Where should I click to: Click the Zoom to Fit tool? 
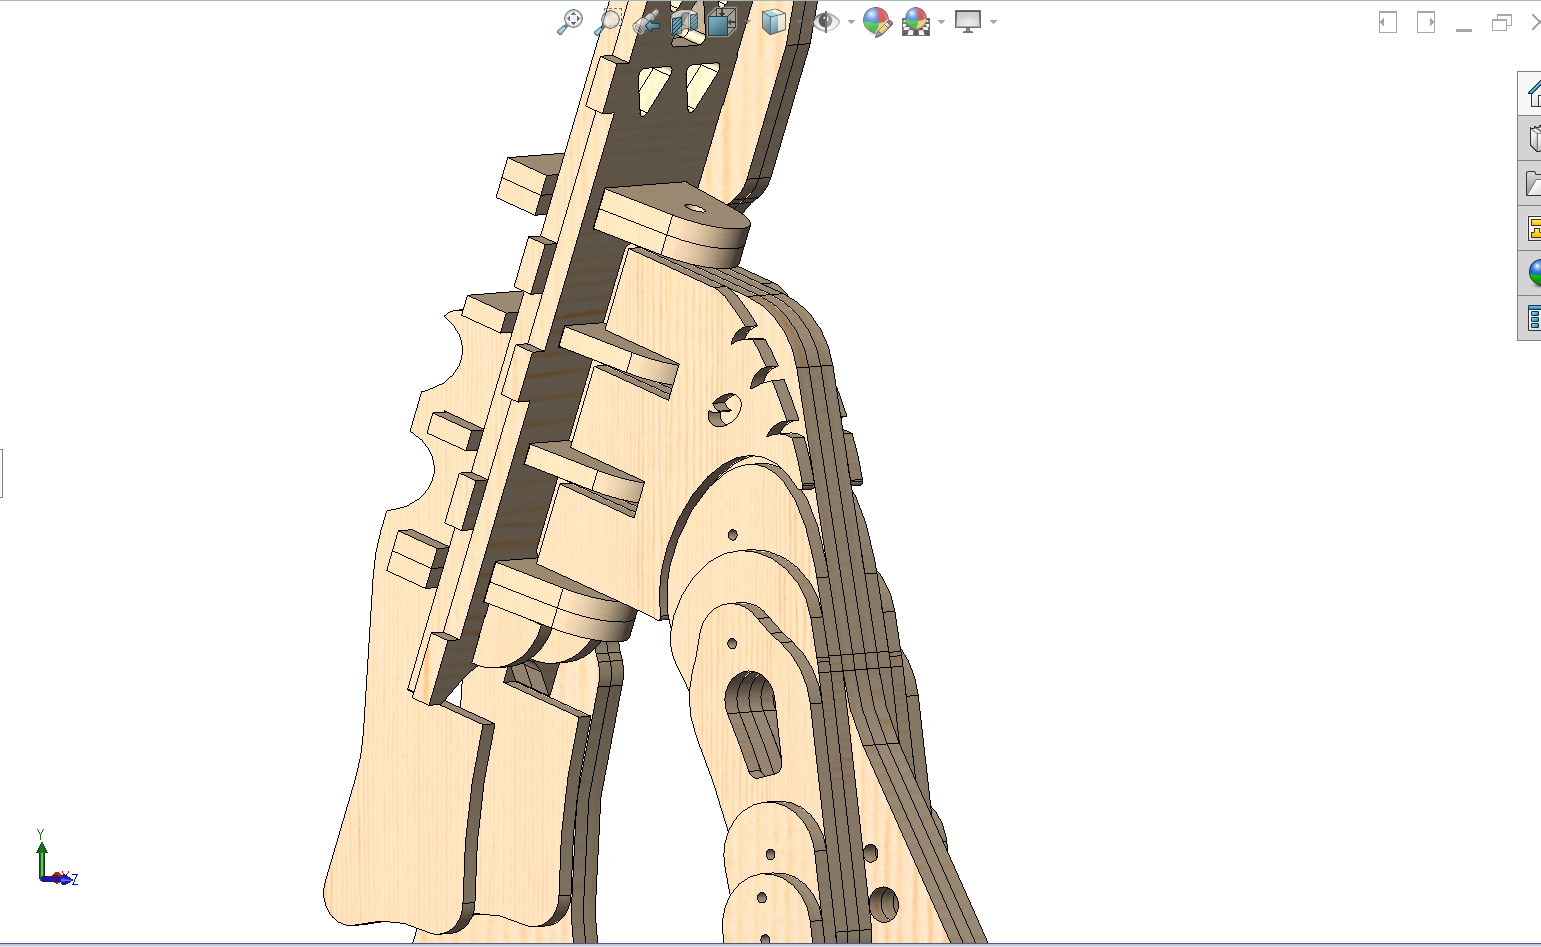coord(570,22)
